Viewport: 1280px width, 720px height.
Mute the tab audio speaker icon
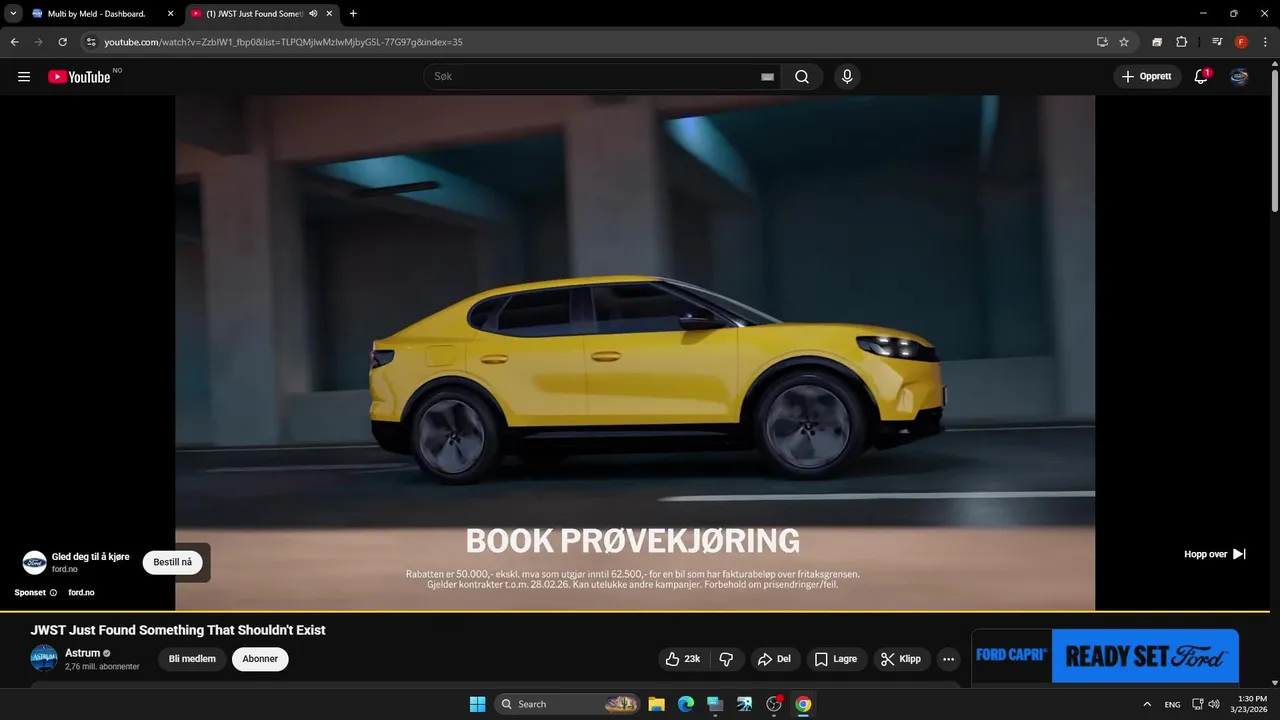(x=313, y=14)
